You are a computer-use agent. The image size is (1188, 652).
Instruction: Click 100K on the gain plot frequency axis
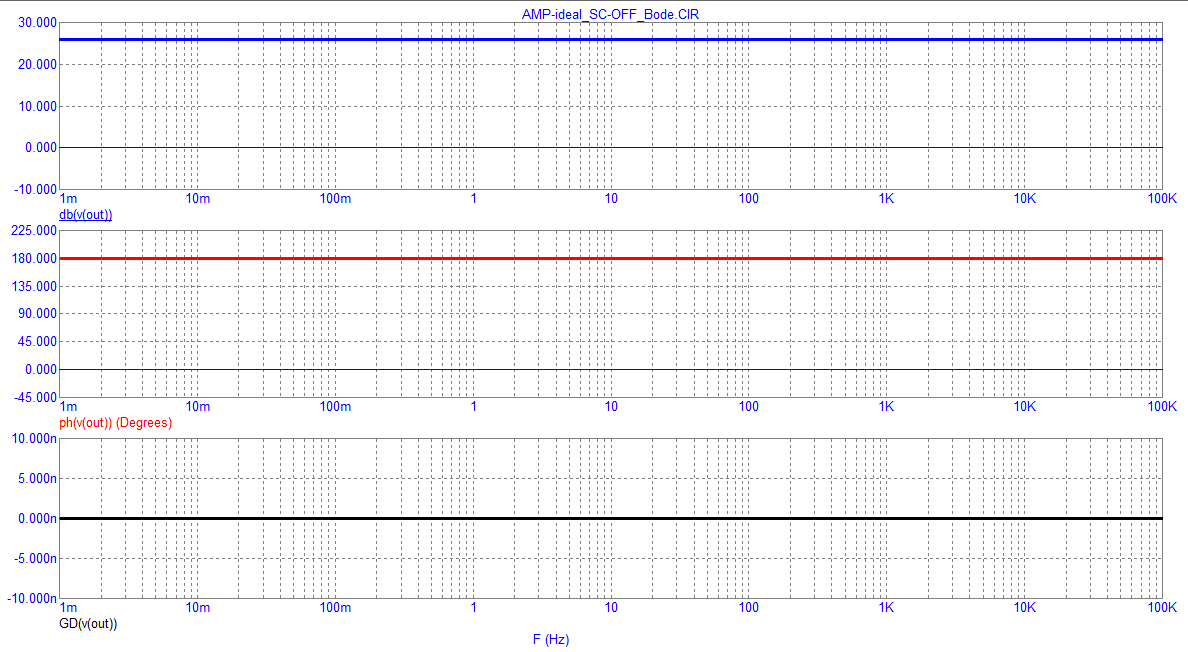pos(1162,198)
